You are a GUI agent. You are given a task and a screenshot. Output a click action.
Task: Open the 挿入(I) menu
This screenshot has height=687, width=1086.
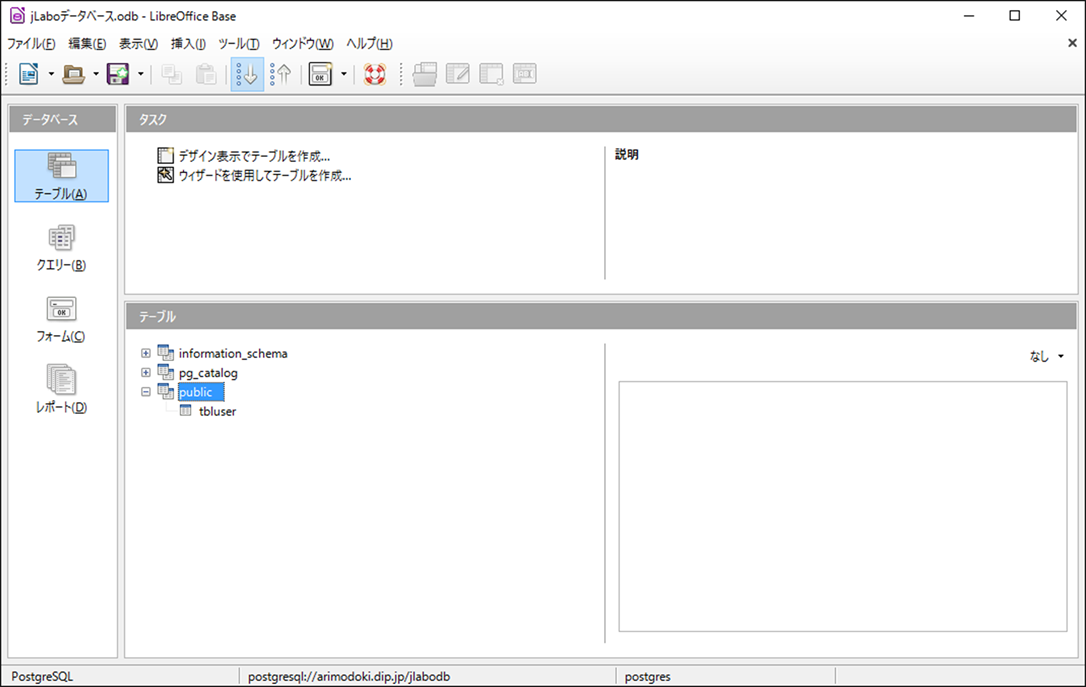188,44
